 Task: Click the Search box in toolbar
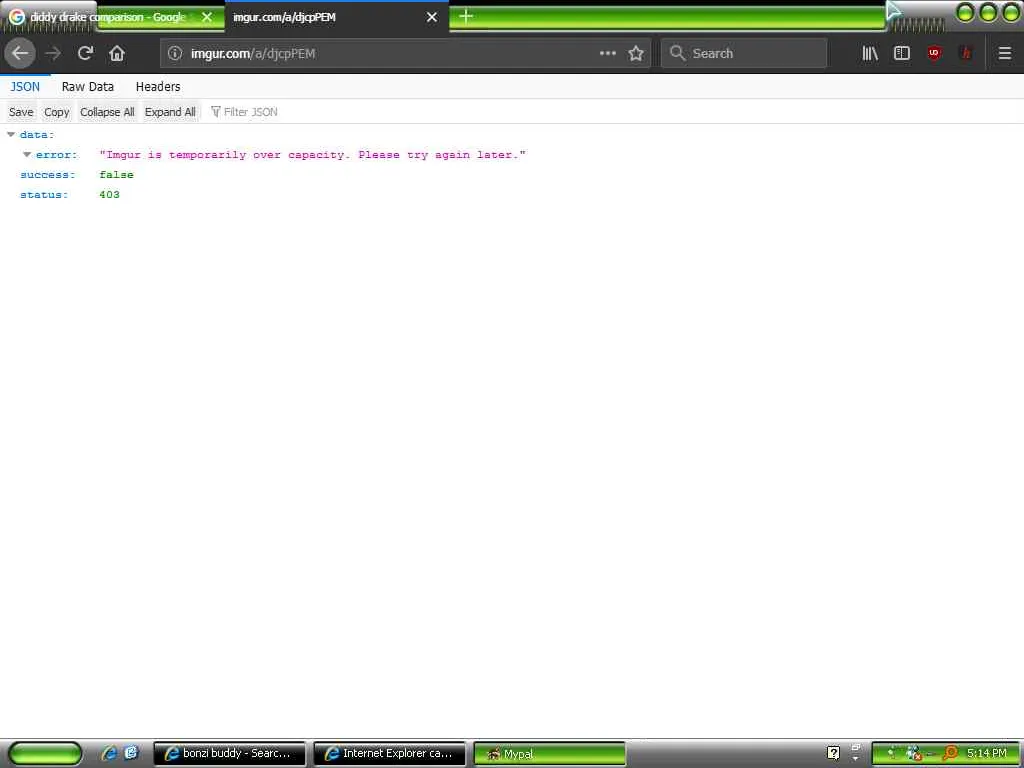point(743,53)
